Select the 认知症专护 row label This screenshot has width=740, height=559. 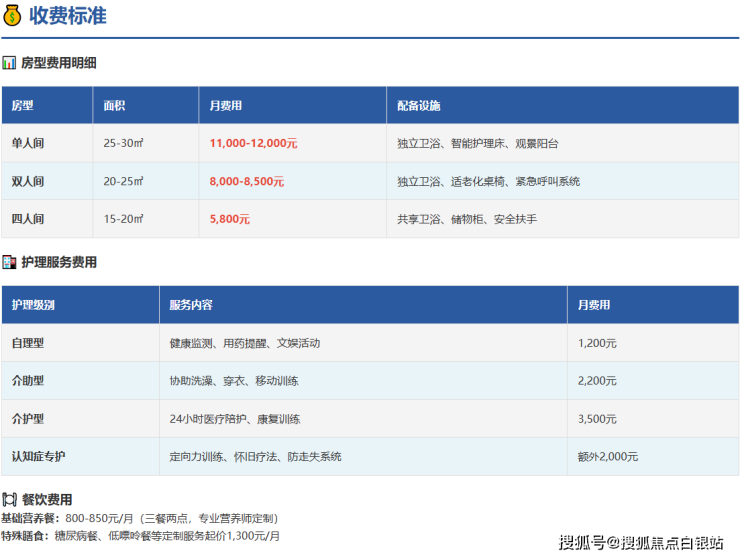[x=38, y=457]
